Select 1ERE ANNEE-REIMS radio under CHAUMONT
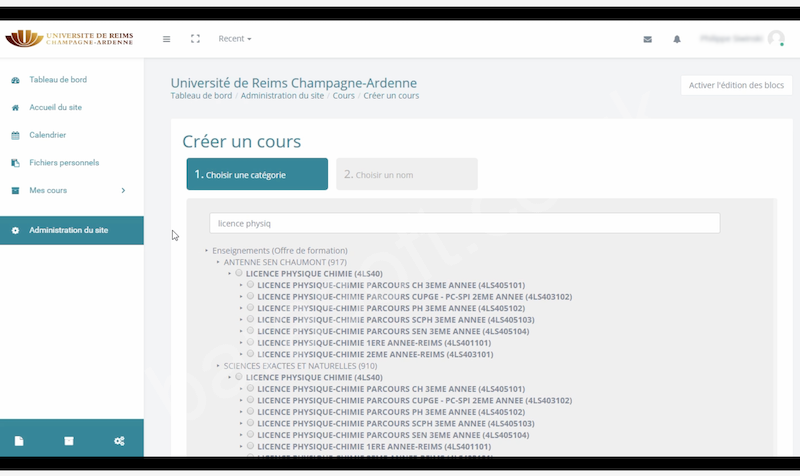 [250, 342]
